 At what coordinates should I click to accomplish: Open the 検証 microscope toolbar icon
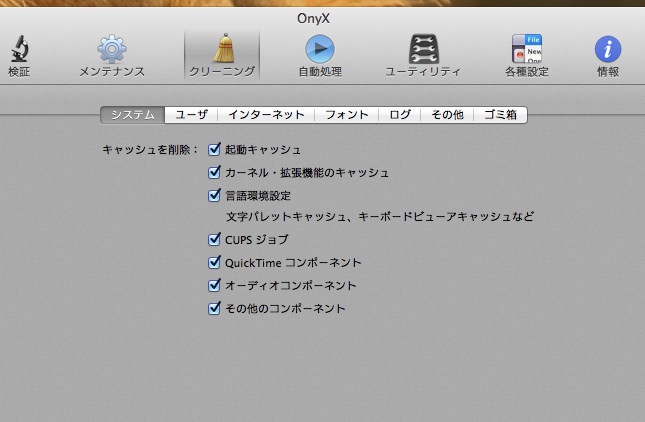click(19, 49)
